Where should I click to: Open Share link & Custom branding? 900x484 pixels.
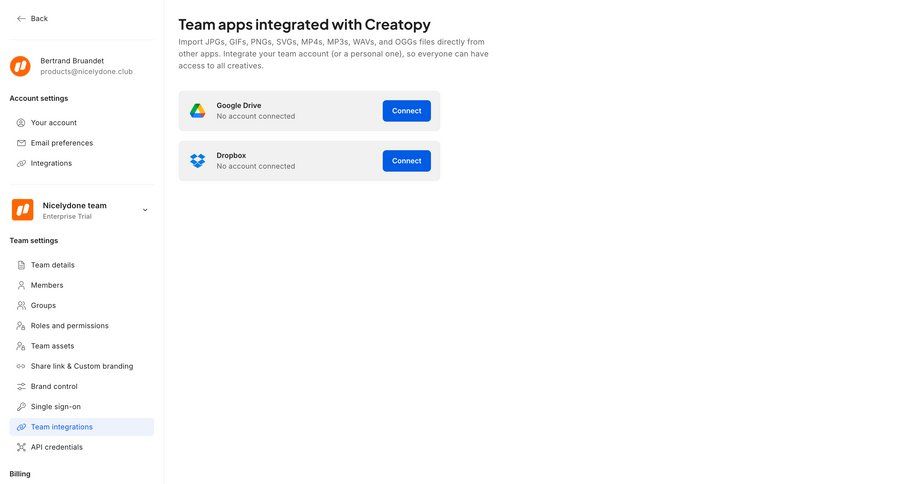tap(81, 366)
